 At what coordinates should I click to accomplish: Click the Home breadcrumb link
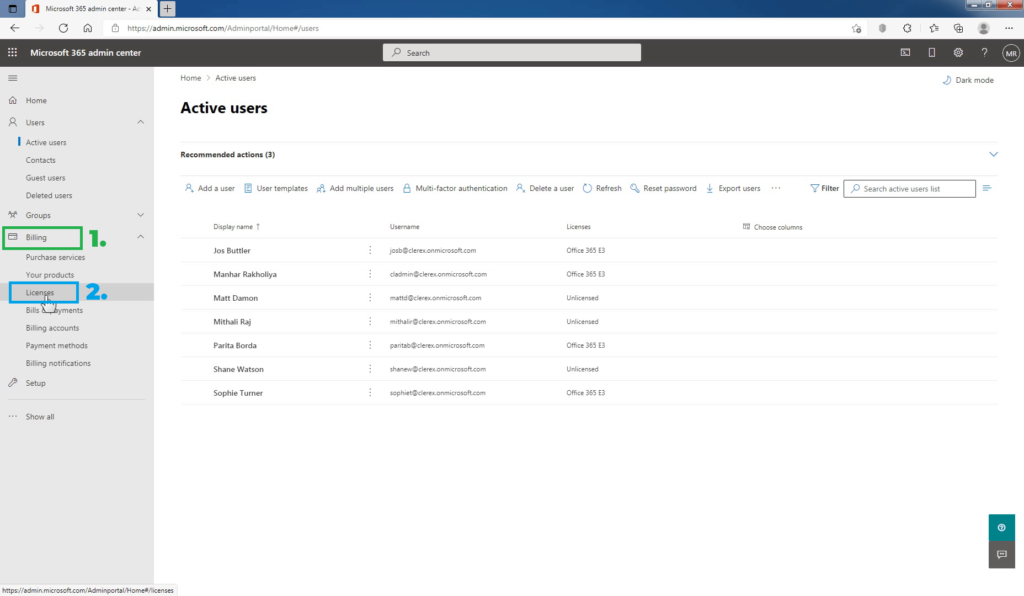[x=191, y=78]
